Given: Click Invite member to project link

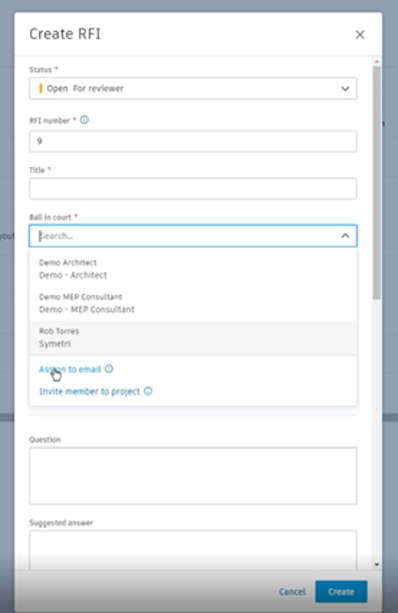Looking at the screenshot, I should (x=90, y=391).
